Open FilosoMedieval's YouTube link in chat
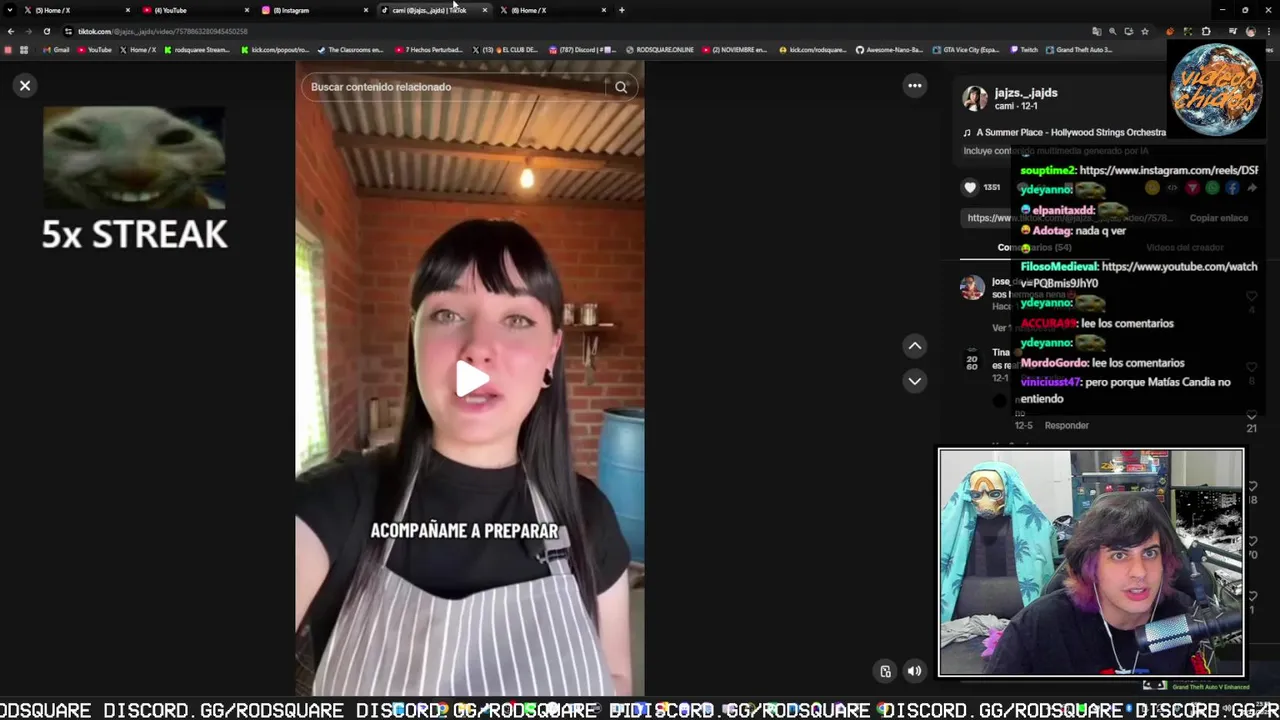 click(1138, 275)
